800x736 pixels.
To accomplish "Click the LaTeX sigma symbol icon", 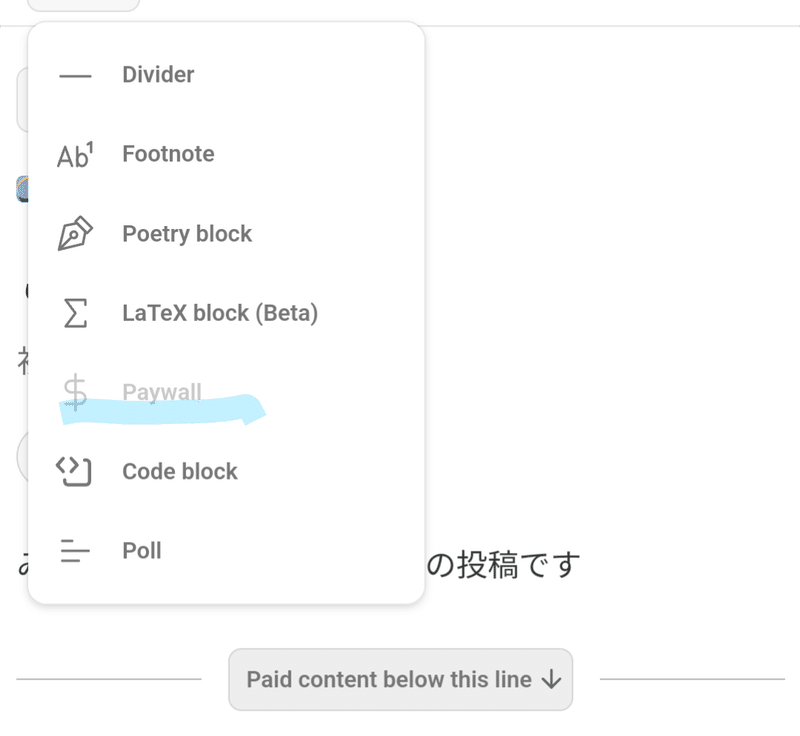I will tap(76, 313).
